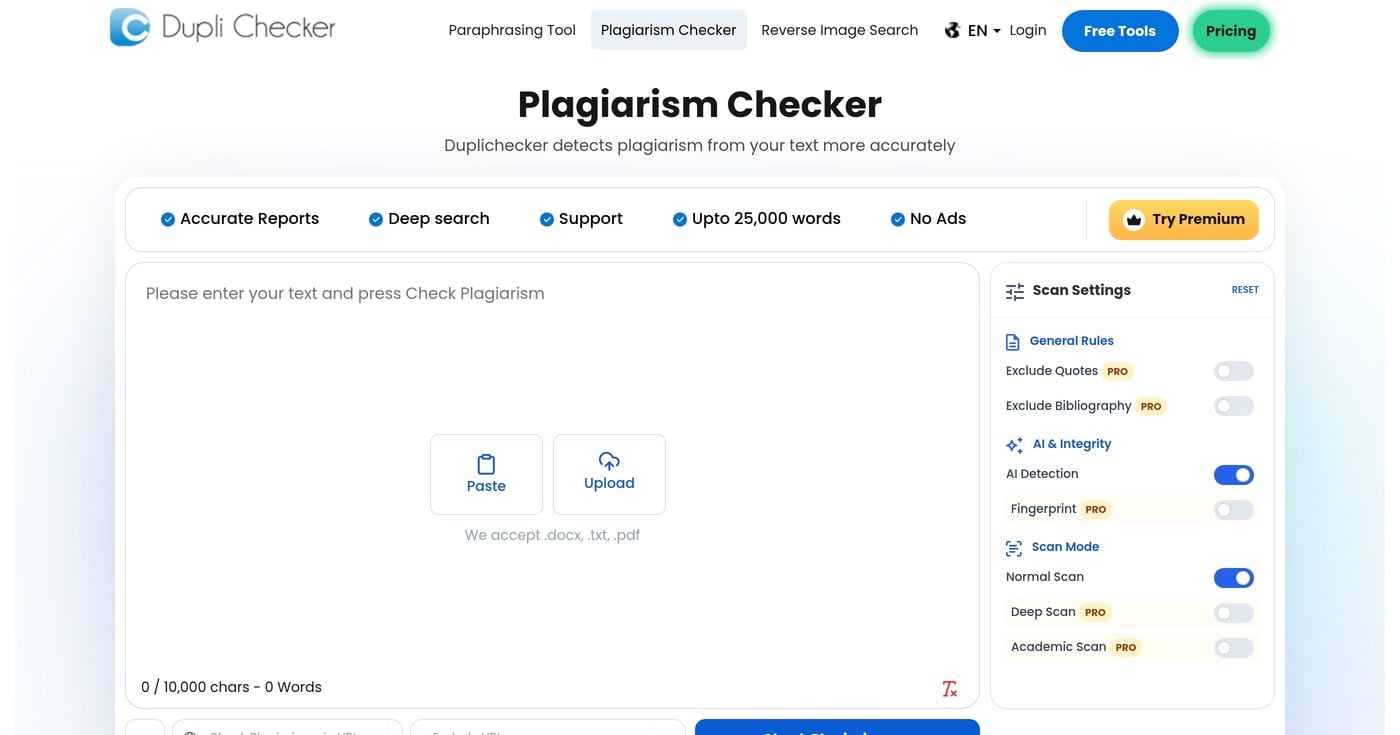Click the Deep search checkmark icon
1400x735 pixels.
coord(376,219)
